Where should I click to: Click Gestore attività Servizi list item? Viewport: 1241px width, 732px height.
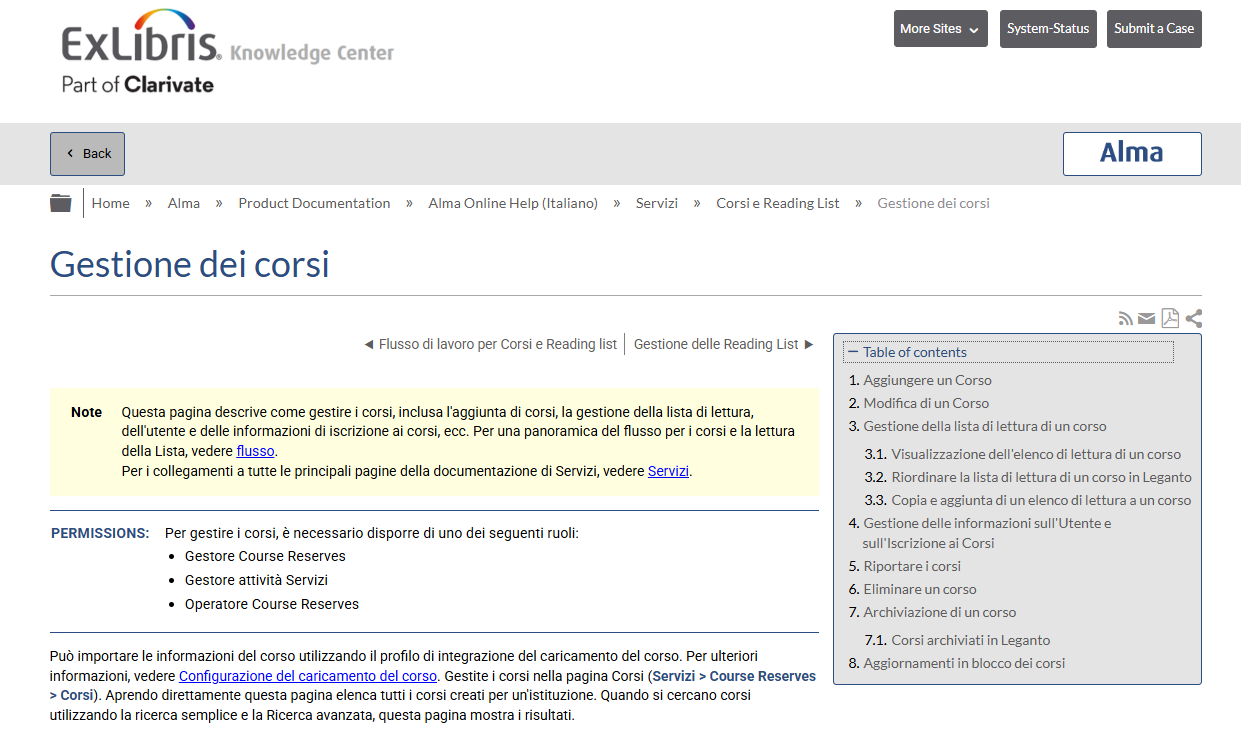pyautogui.click(x=256, y=580)
